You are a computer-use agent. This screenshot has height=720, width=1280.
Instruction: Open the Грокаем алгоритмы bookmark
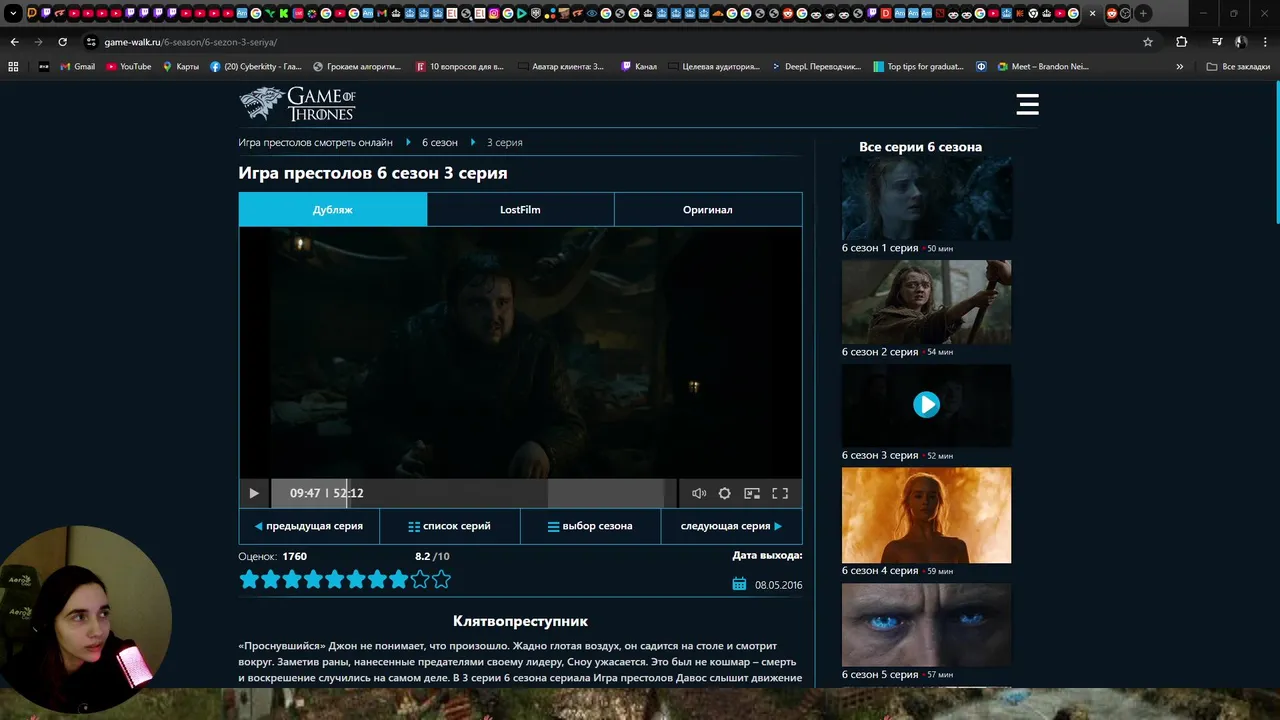pos(357,67)
